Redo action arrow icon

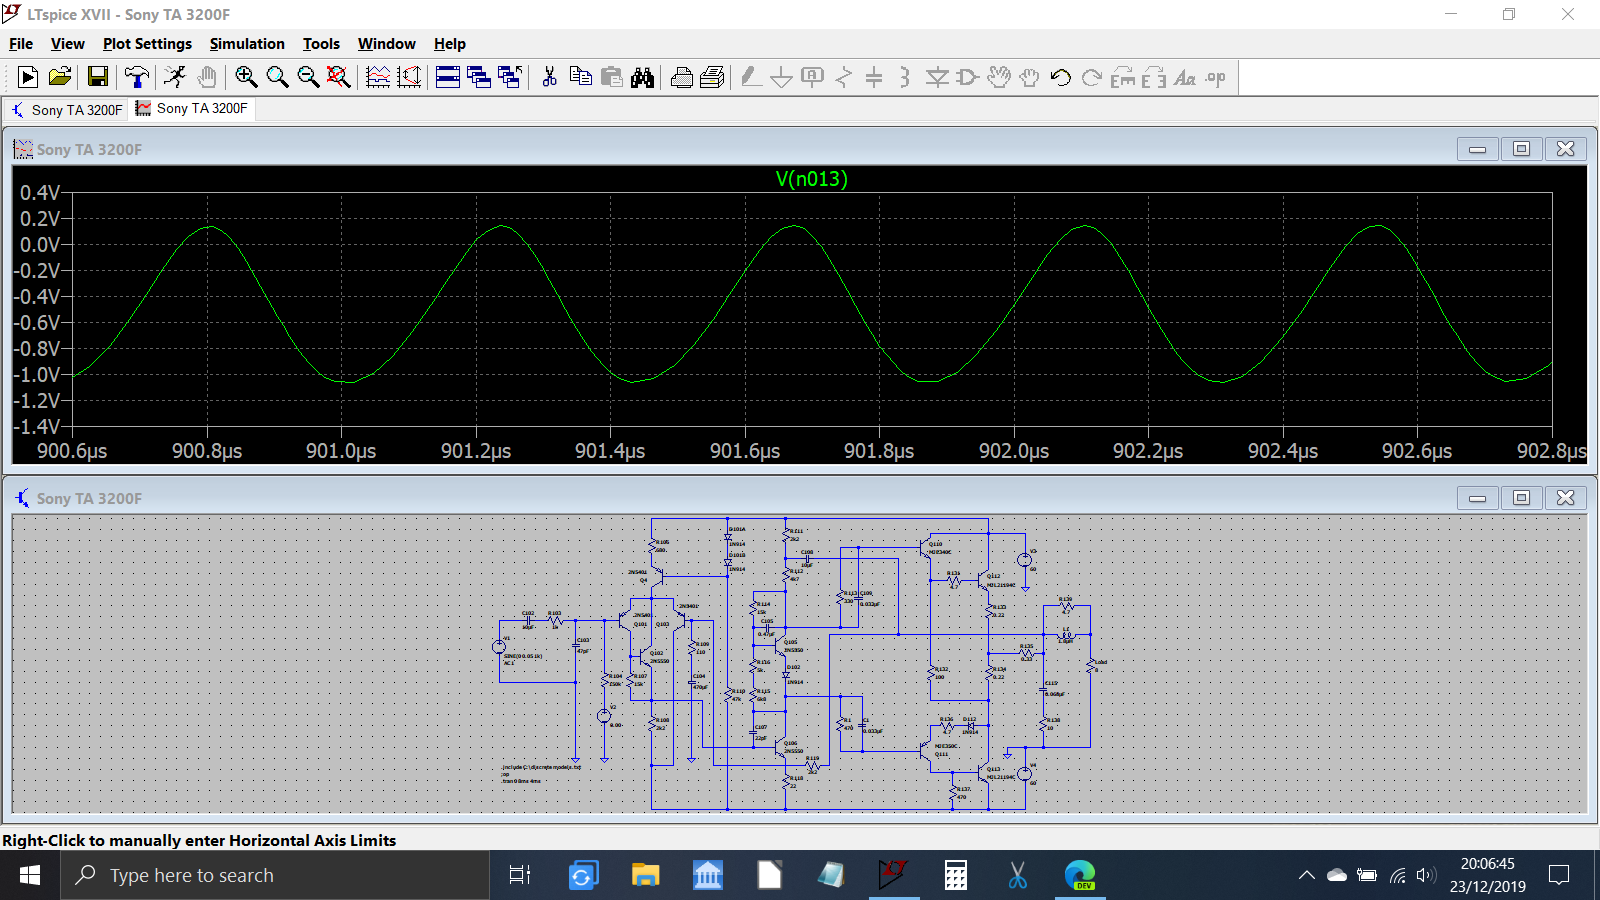(x=1092, y=77)
